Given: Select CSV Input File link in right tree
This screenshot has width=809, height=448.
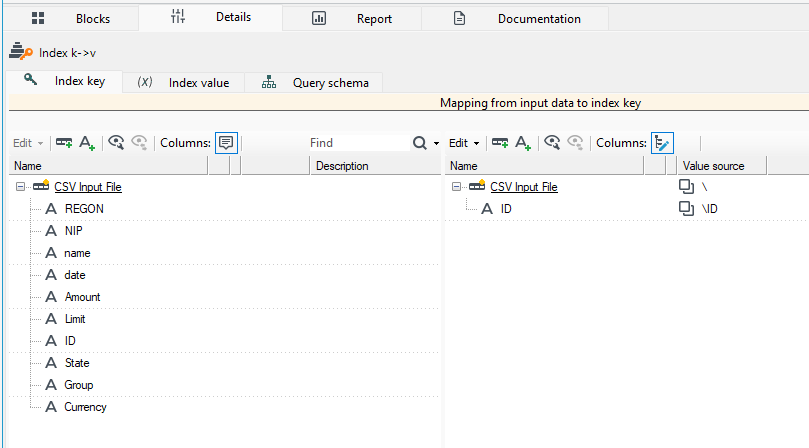Looking at the screenshot, I should coord(524,187).
